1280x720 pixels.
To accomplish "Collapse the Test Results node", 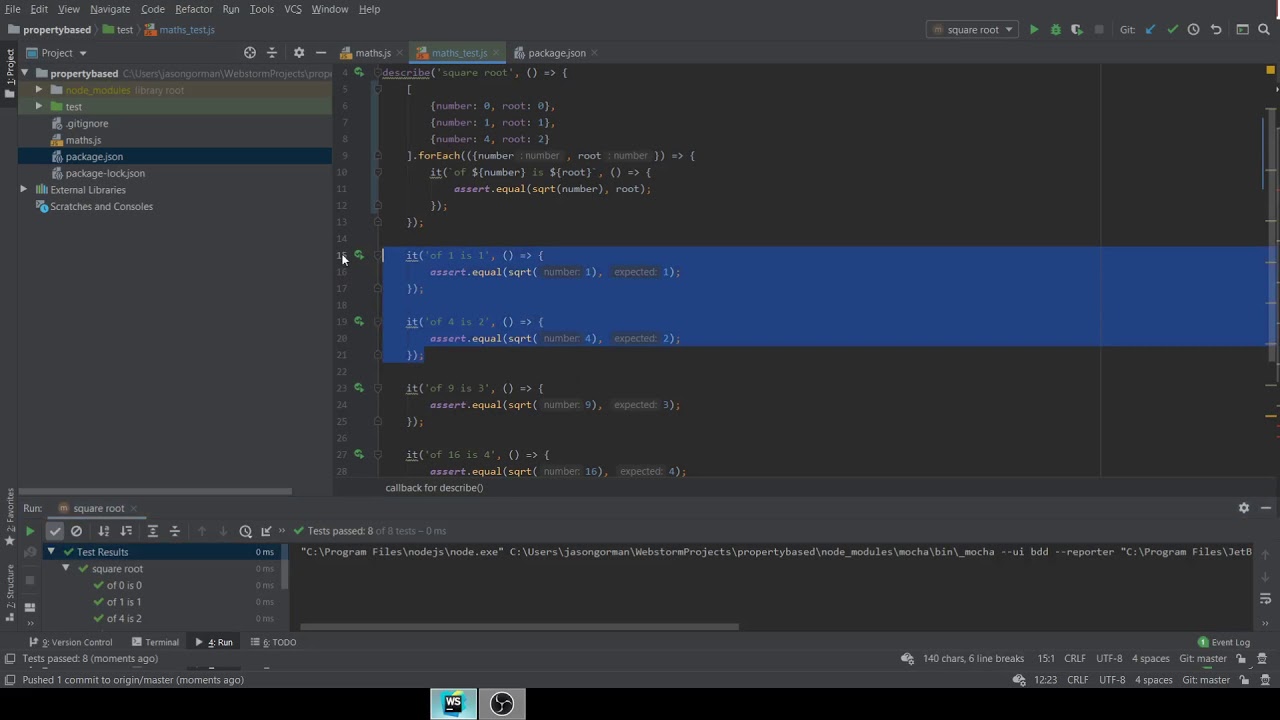I will [51, 551].
